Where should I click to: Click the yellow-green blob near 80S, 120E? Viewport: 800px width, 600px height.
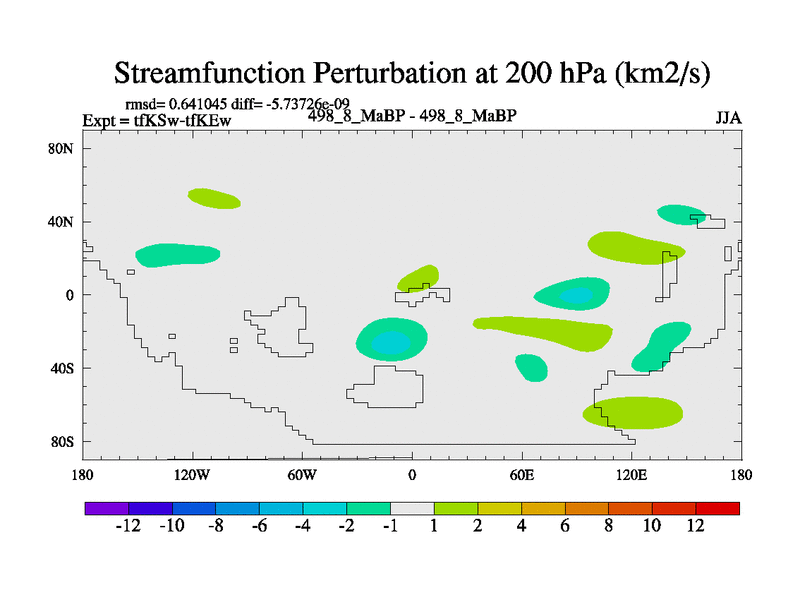point(633,412)
